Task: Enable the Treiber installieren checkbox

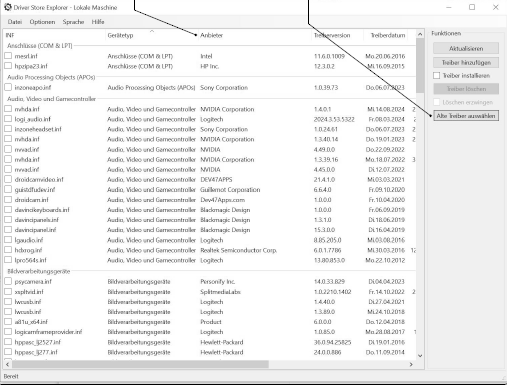Action: (x=437, y=76)
